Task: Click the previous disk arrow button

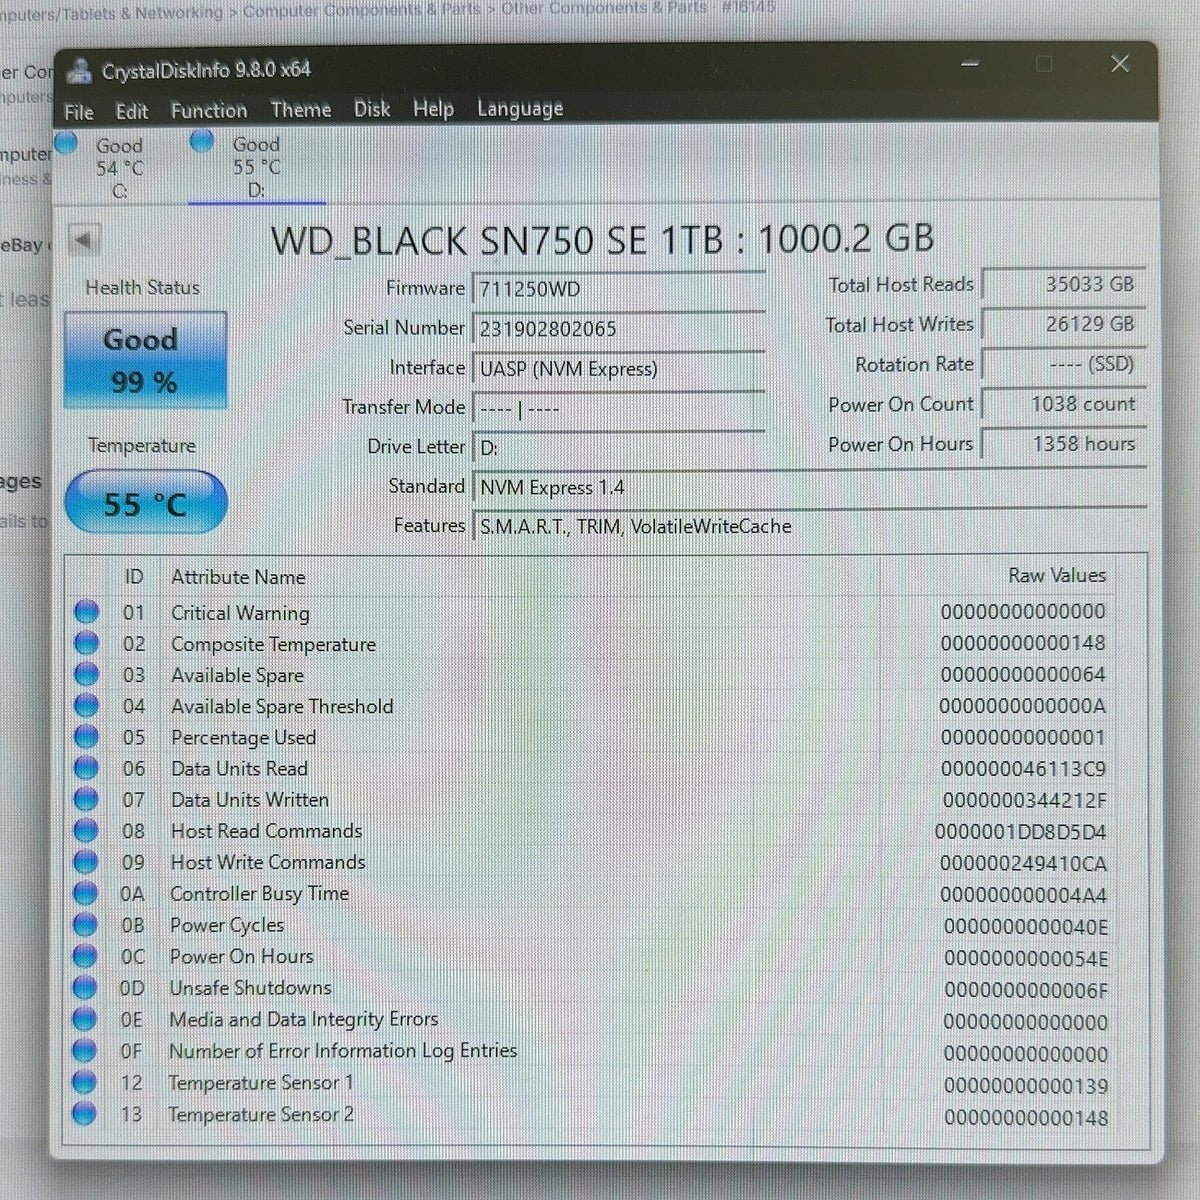Action: 84,240
